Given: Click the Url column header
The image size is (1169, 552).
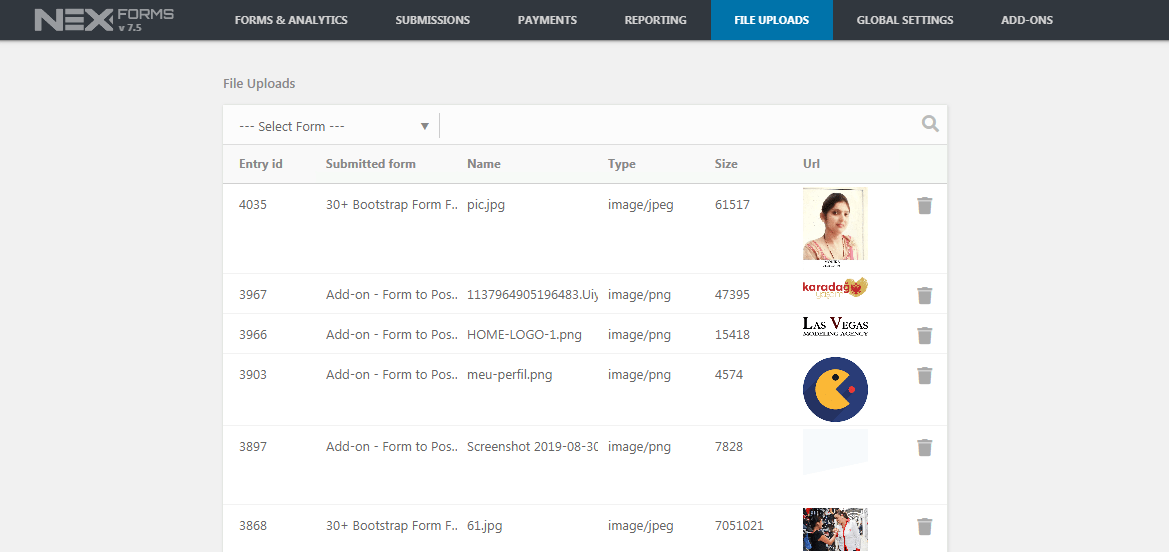Looking at the screenshot, I should coord(811,164).
